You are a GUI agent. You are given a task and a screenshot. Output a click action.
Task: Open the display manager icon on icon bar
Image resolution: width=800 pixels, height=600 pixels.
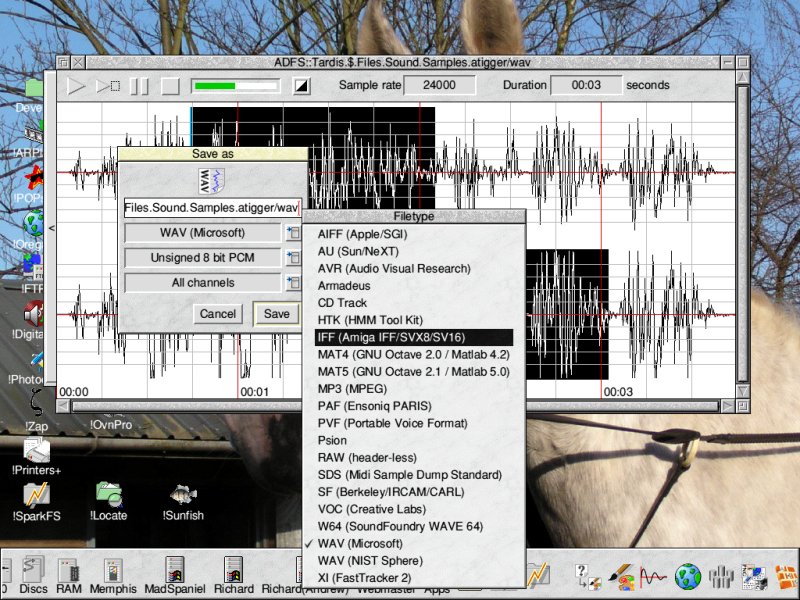(x=753, y=577)
